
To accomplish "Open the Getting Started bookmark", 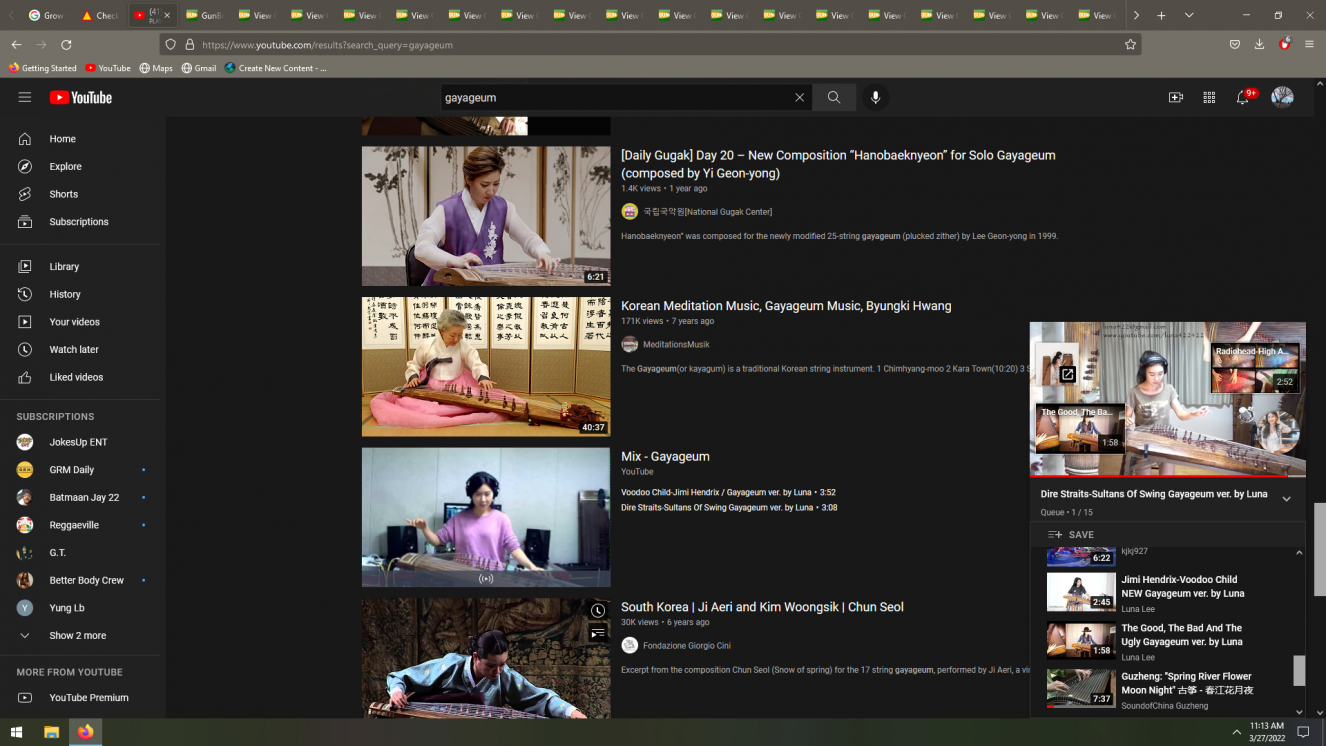I will (x=42, y=68).
